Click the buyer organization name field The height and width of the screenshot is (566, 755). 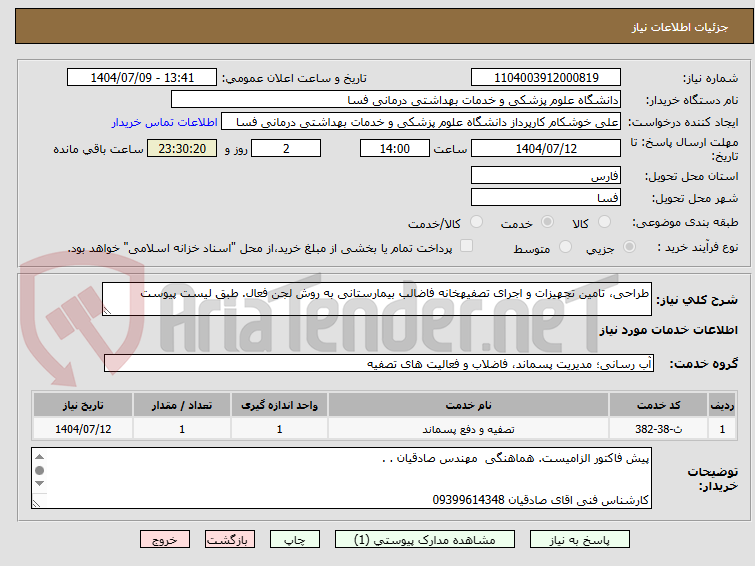click(x=396, y=100)
